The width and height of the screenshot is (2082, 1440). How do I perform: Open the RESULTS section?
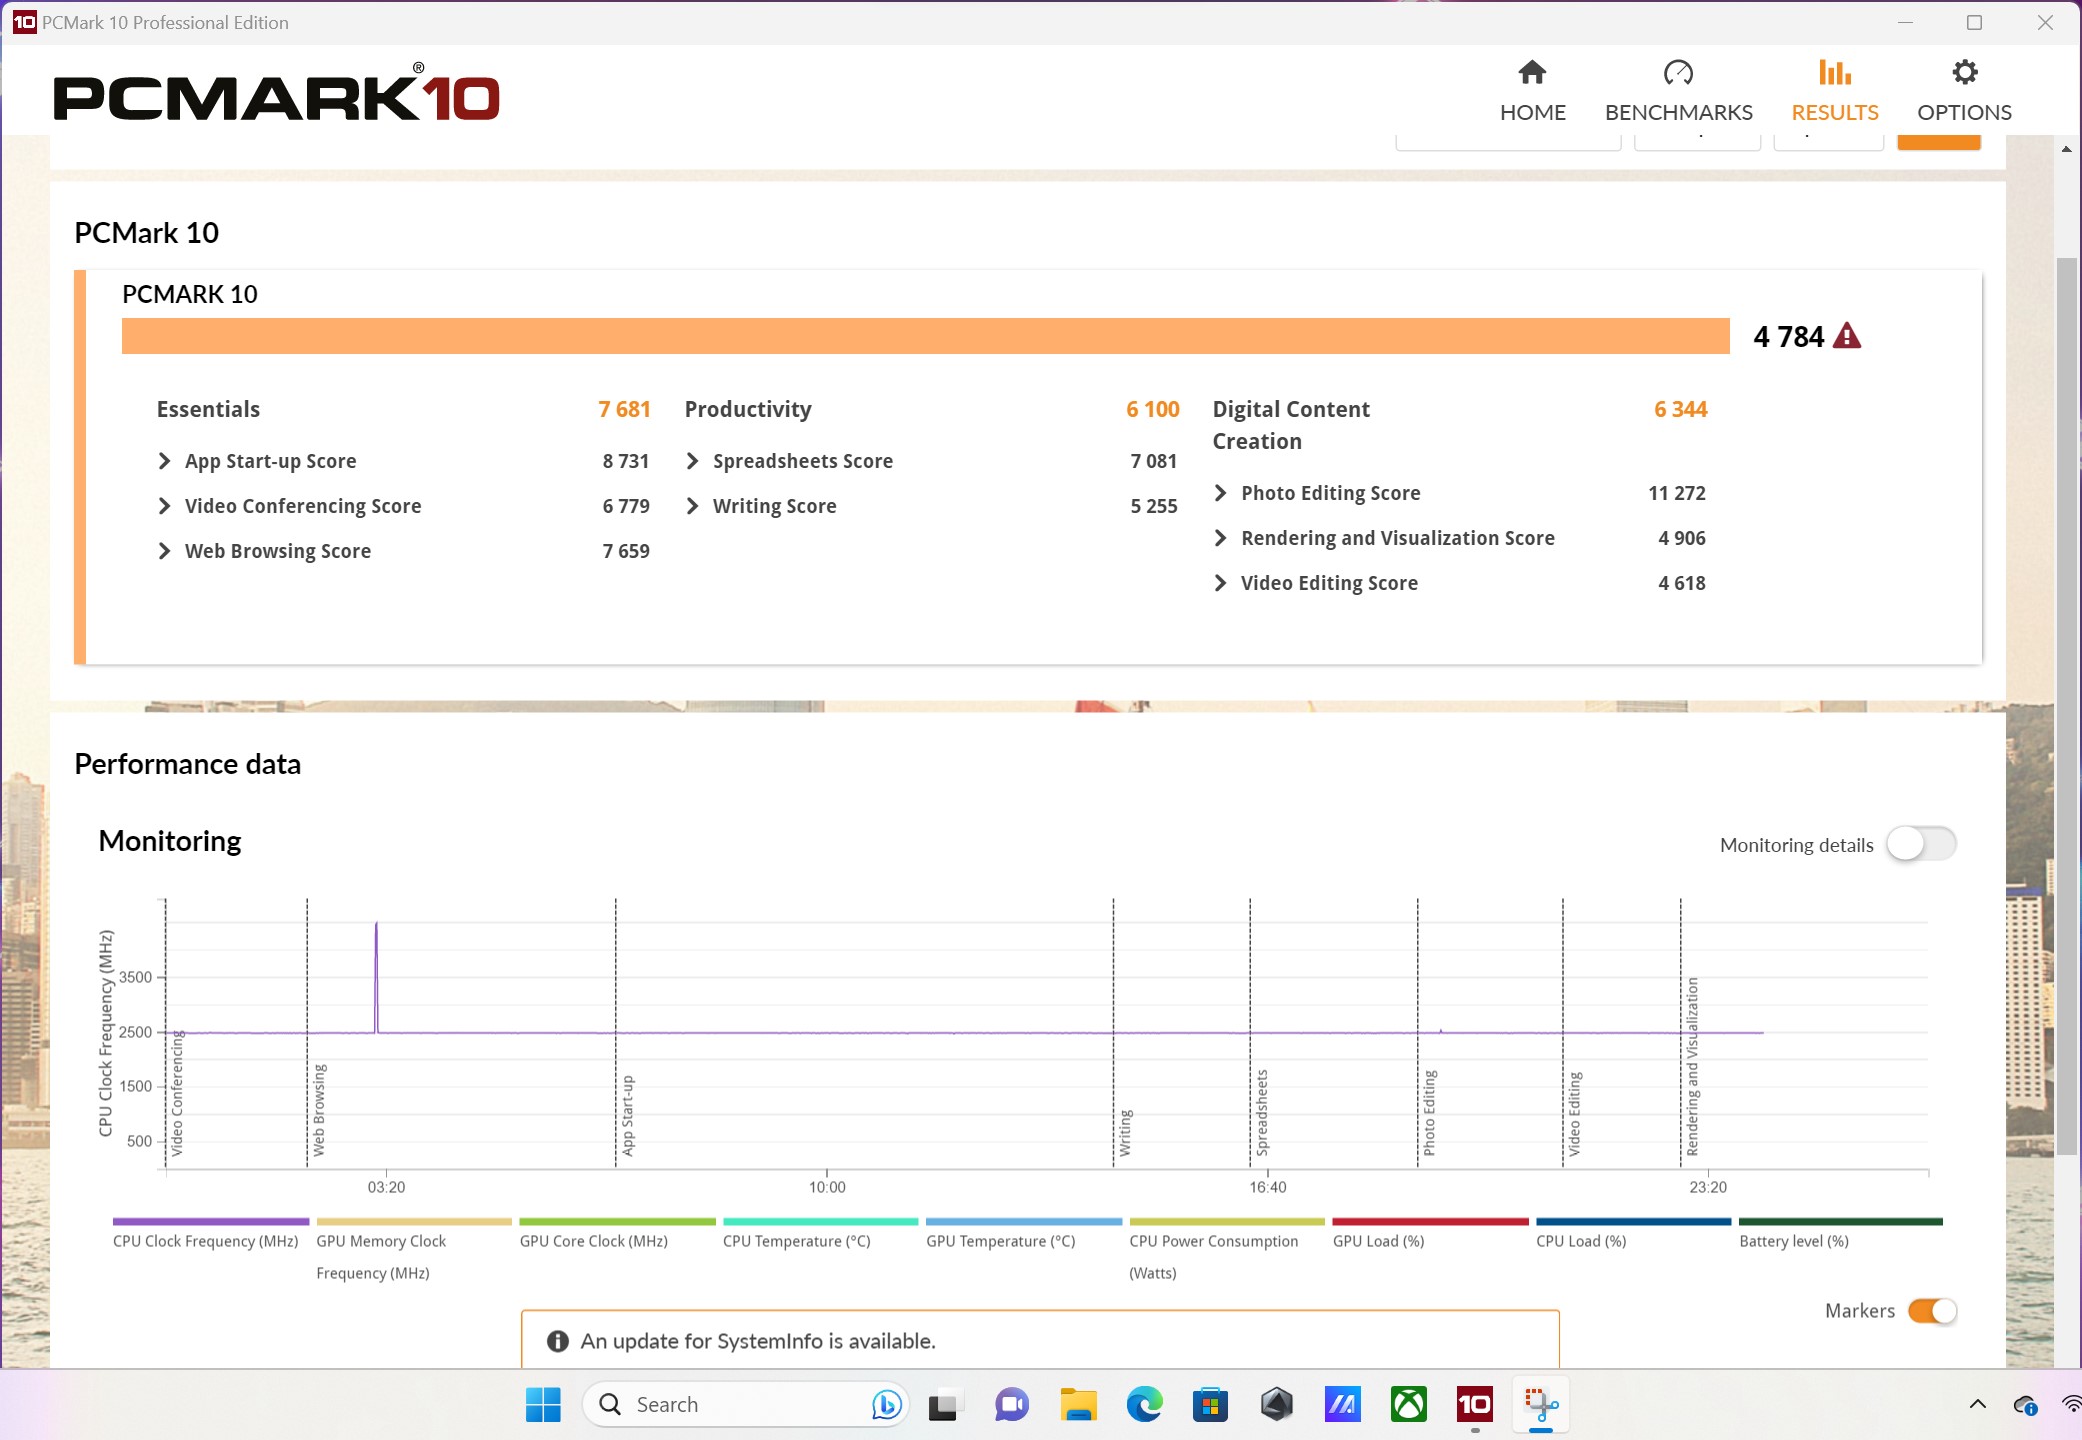(1834, 91)
